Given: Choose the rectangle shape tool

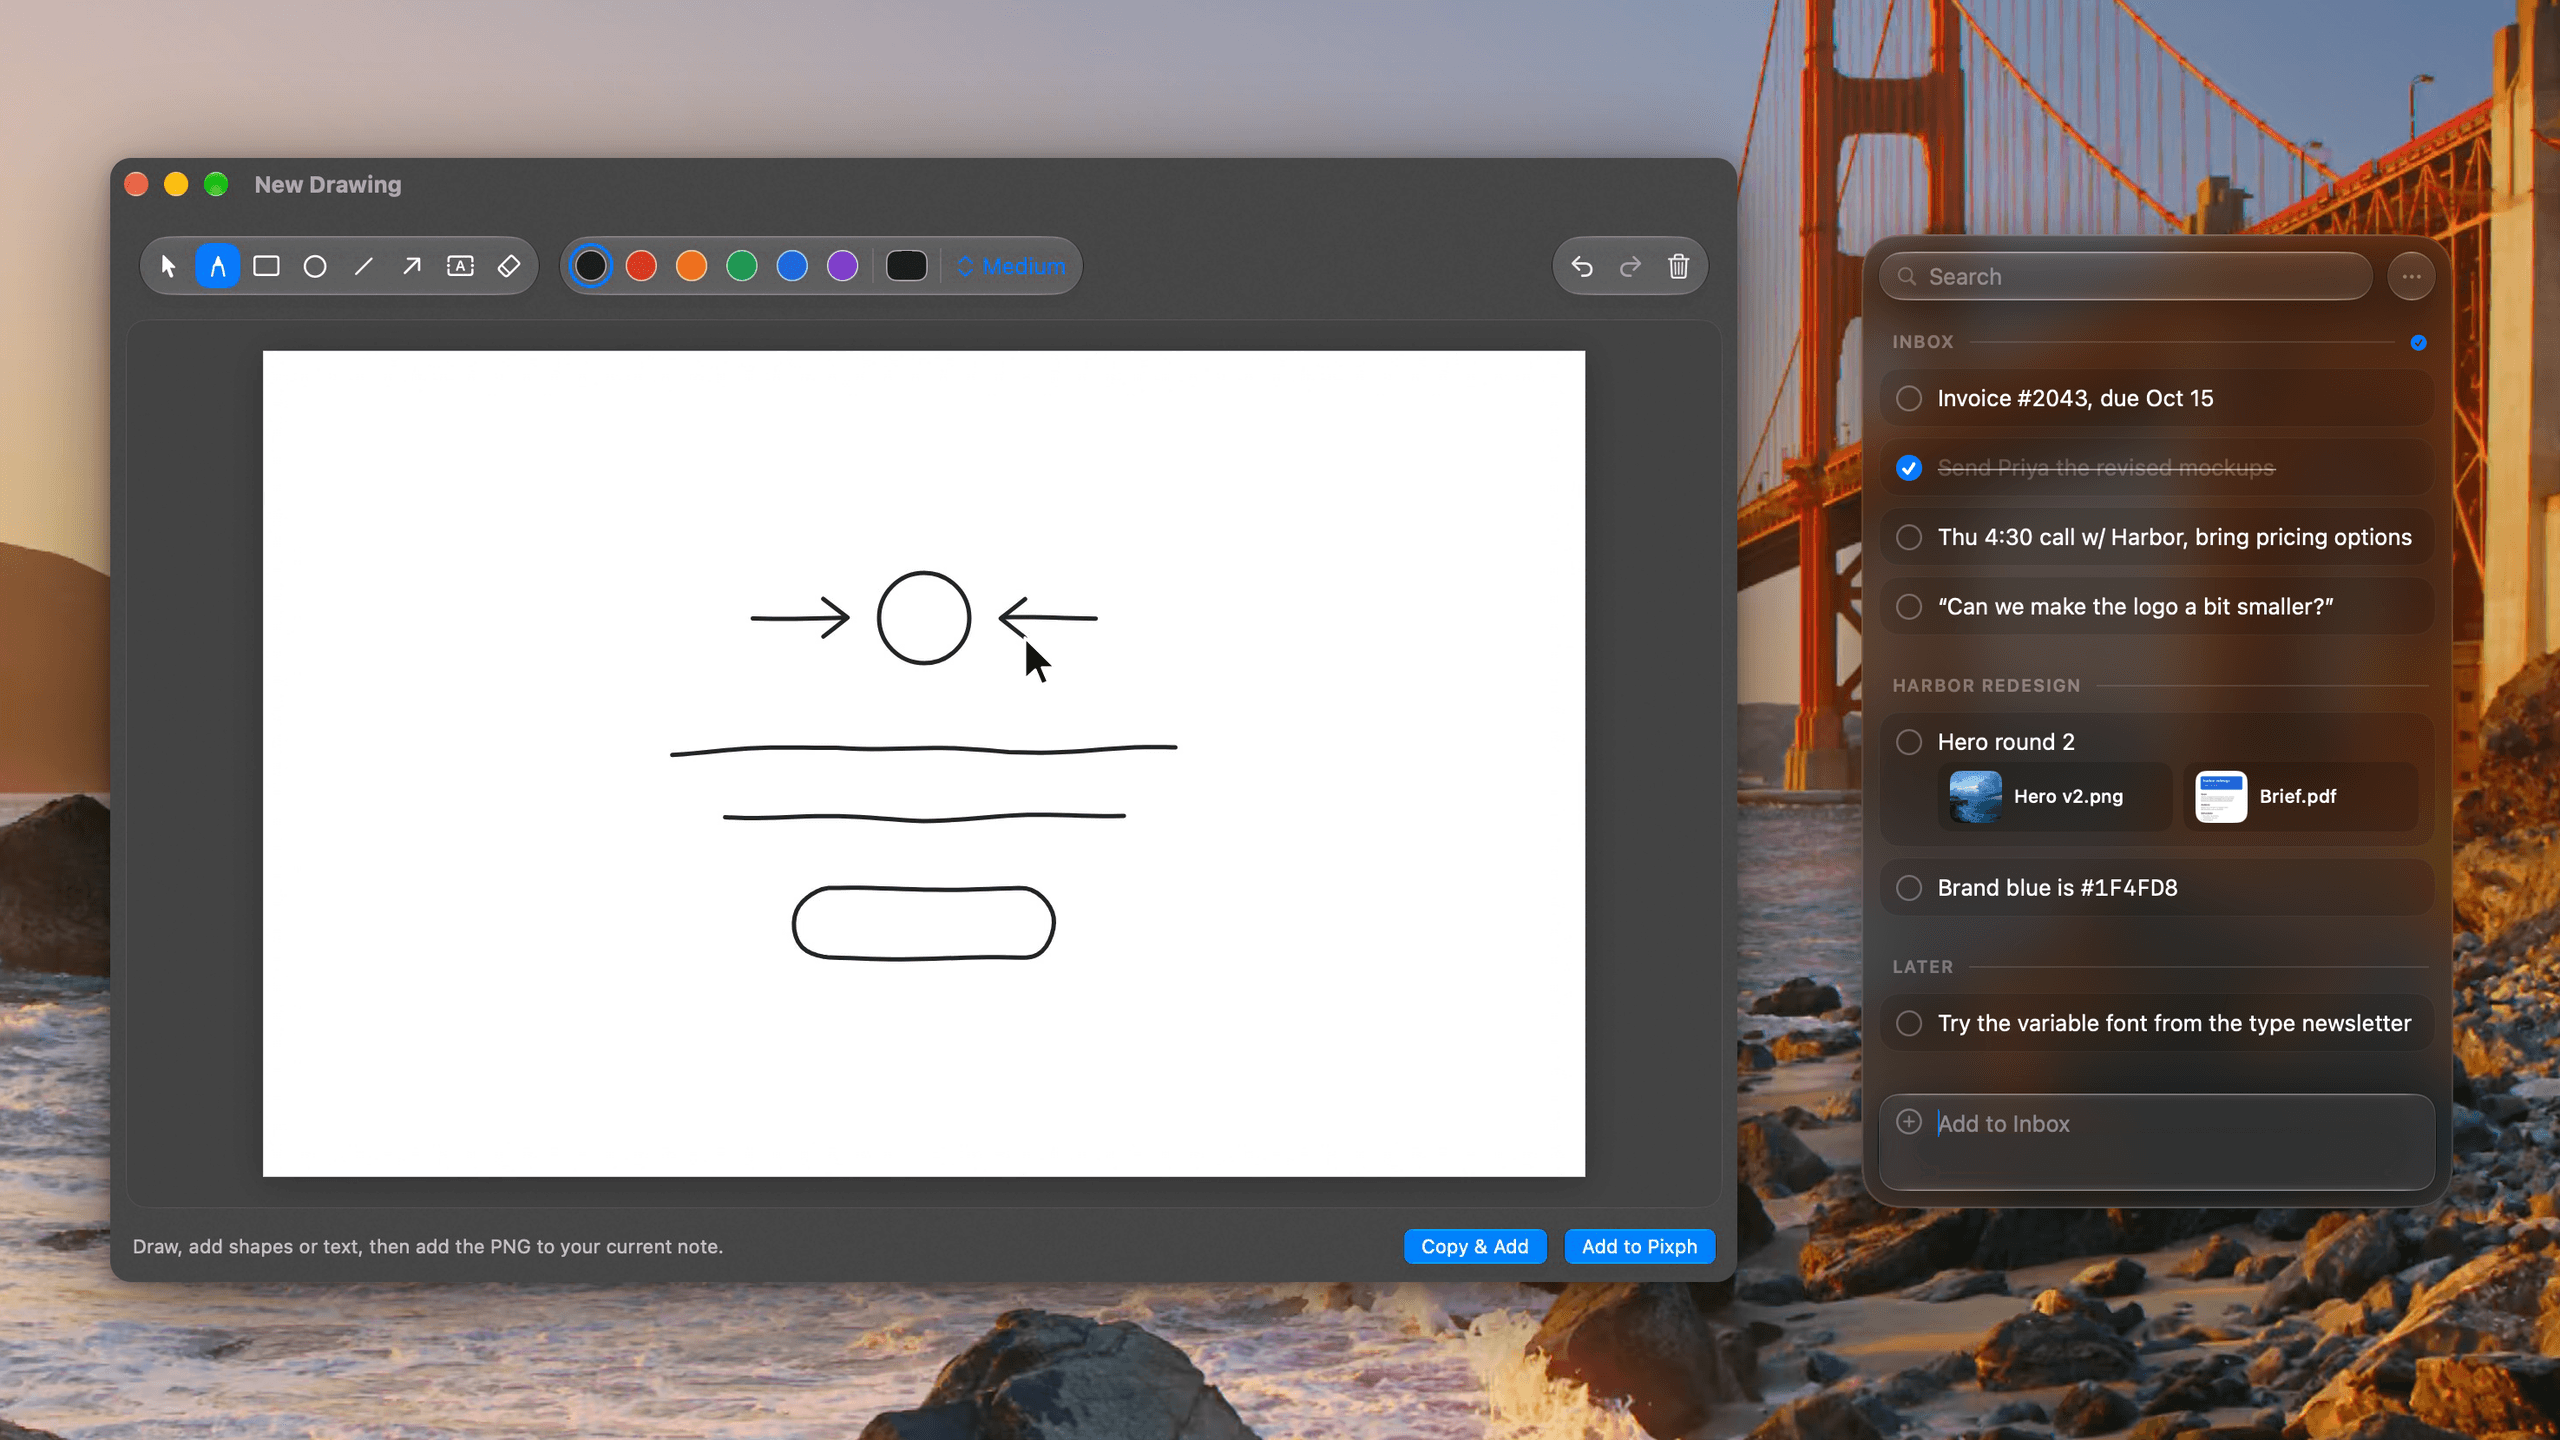Looking at the screenshot, I should pos(266,266).
